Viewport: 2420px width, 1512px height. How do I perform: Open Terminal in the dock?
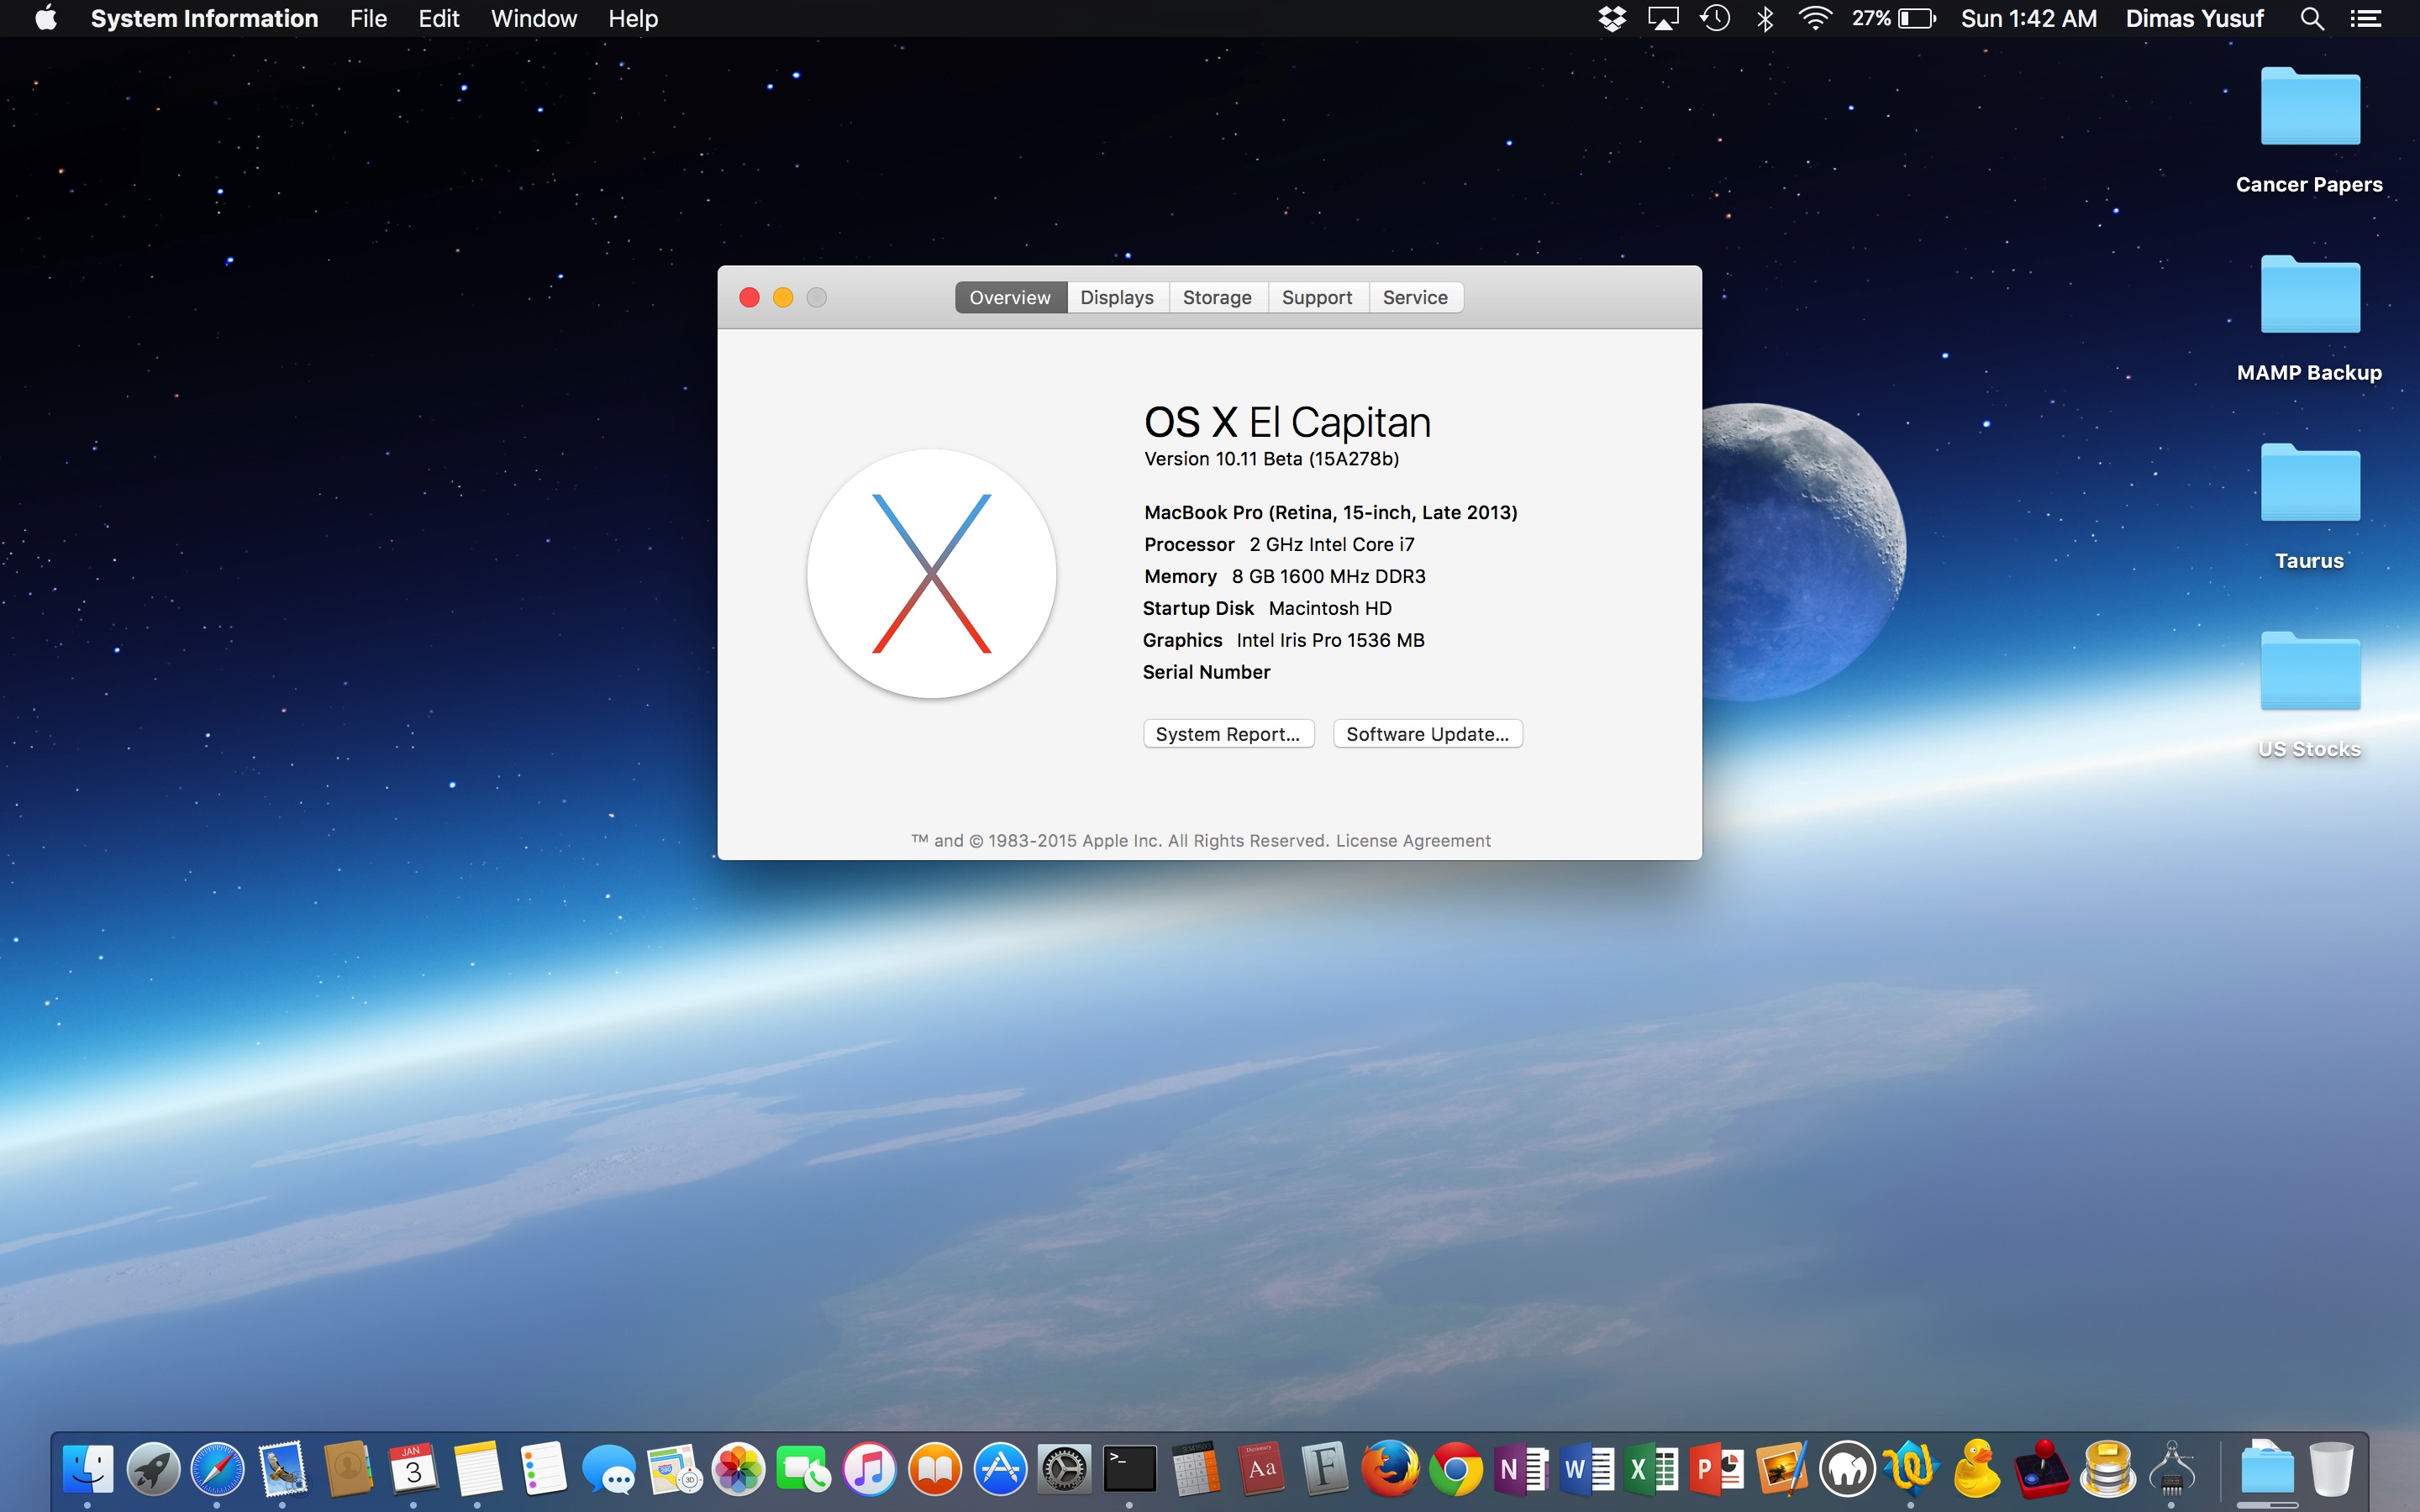[x=1130, y=1469]
